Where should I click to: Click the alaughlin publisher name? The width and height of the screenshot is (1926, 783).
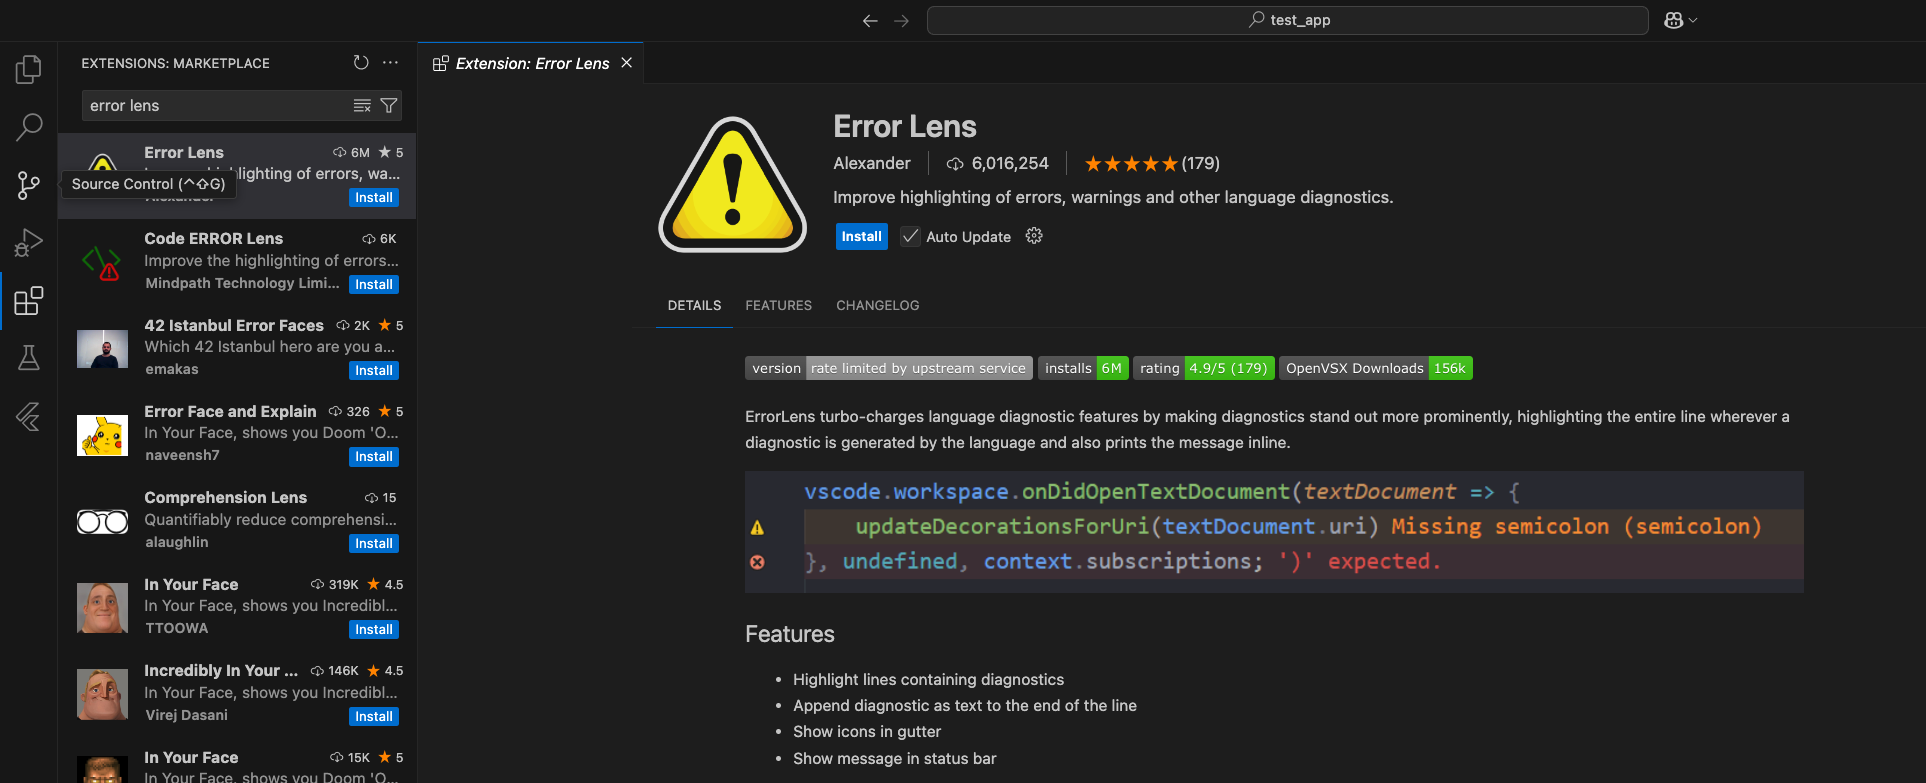177,542
